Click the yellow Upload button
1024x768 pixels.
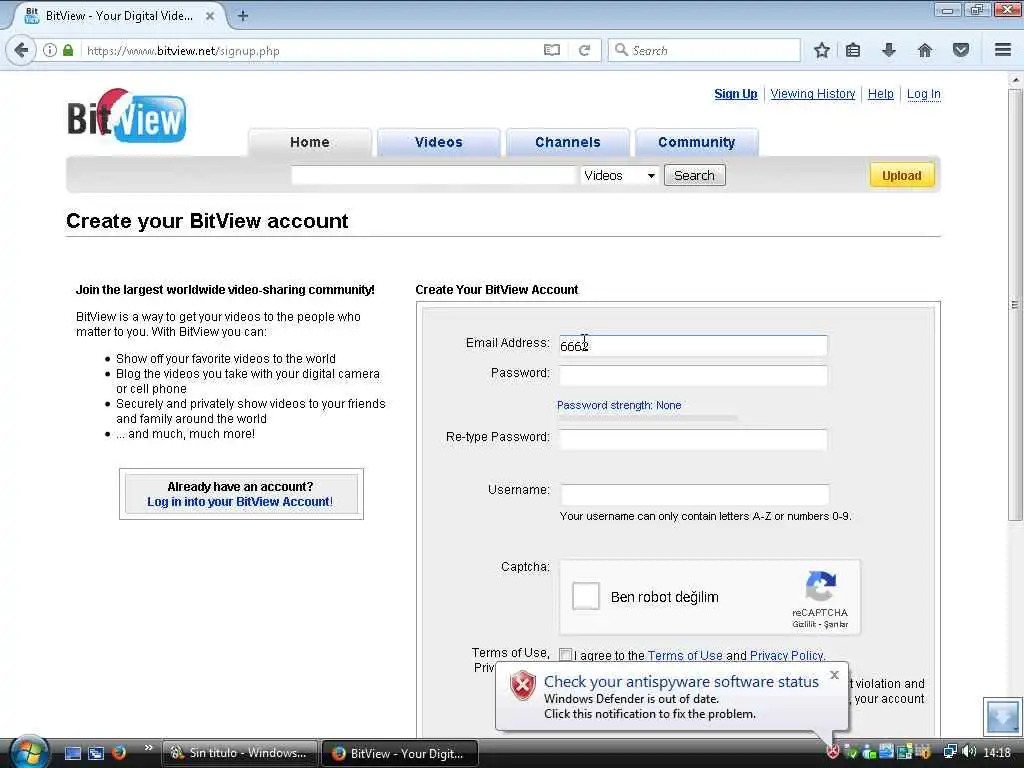[x=902, y=175]
